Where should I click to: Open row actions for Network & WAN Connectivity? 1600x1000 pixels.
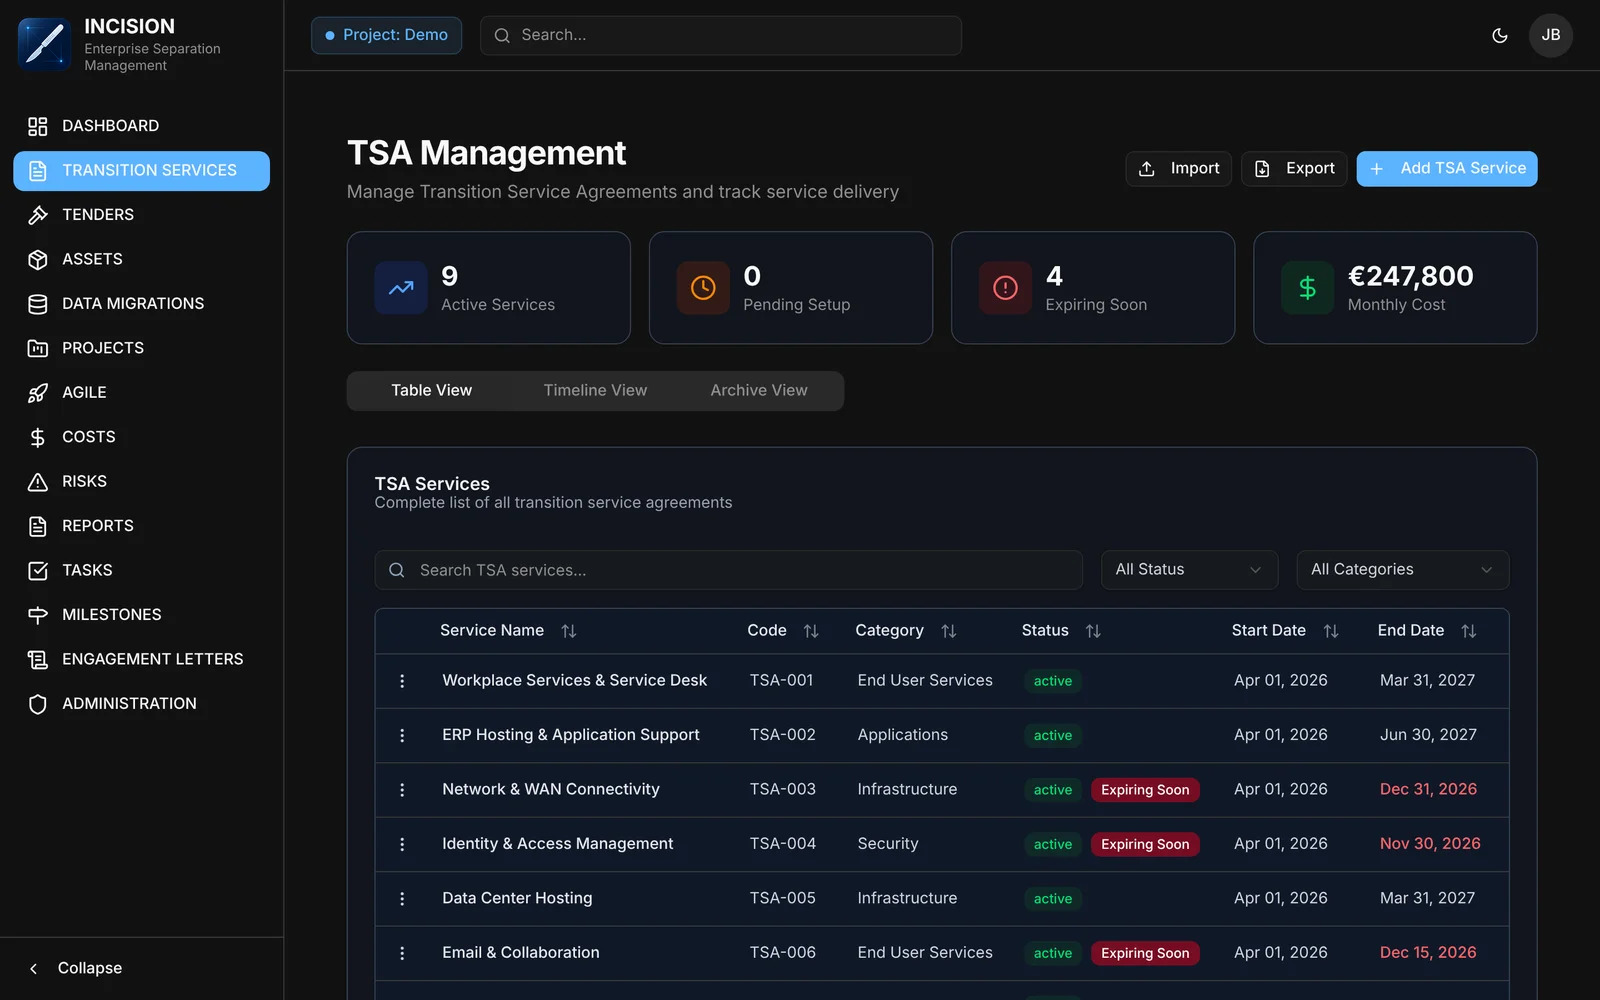(402, 790)
